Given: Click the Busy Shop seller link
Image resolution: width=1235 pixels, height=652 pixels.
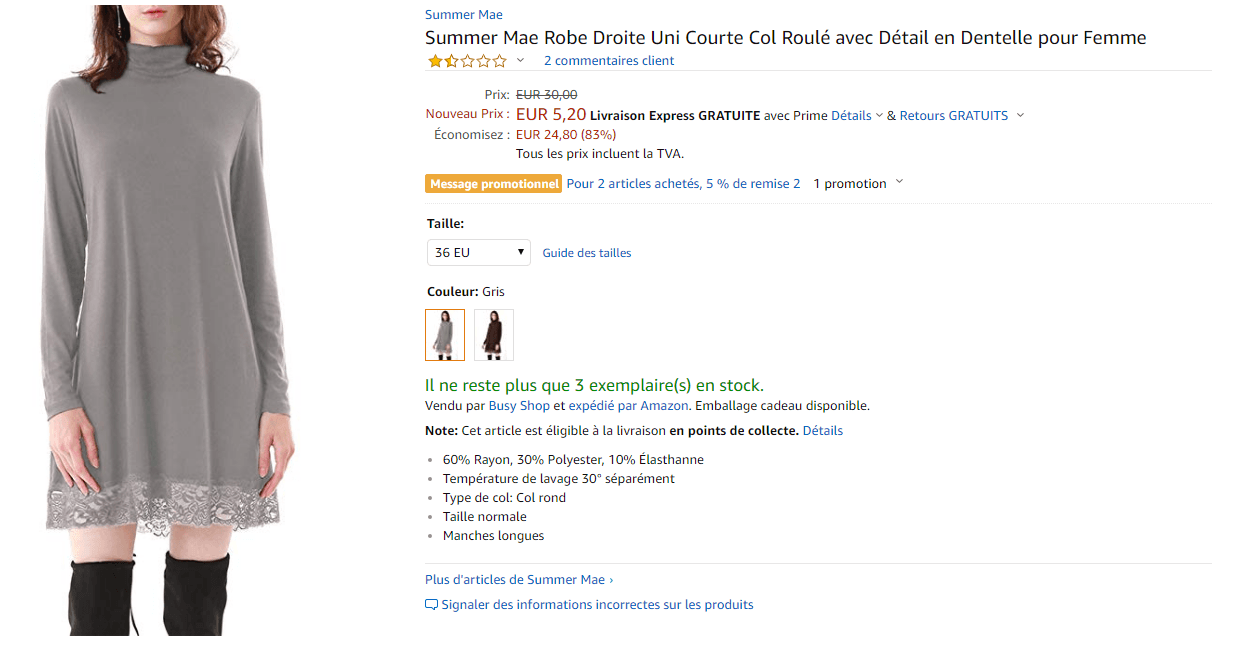Looking at the screenshot, I should point(519,406).
